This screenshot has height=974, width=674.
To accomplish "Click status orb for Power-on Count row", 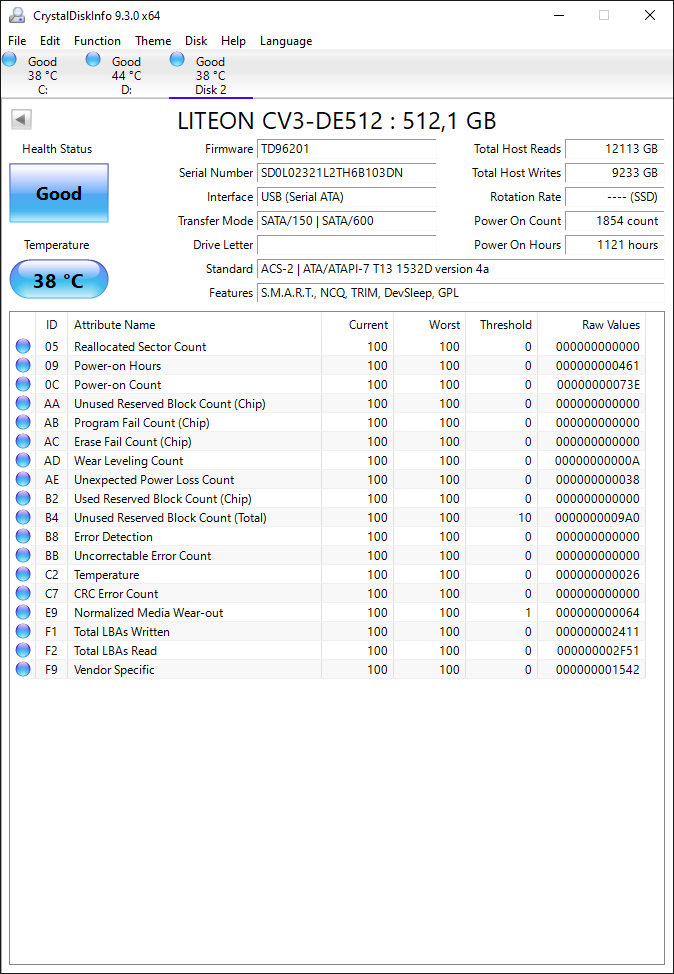I will point(23,385).
